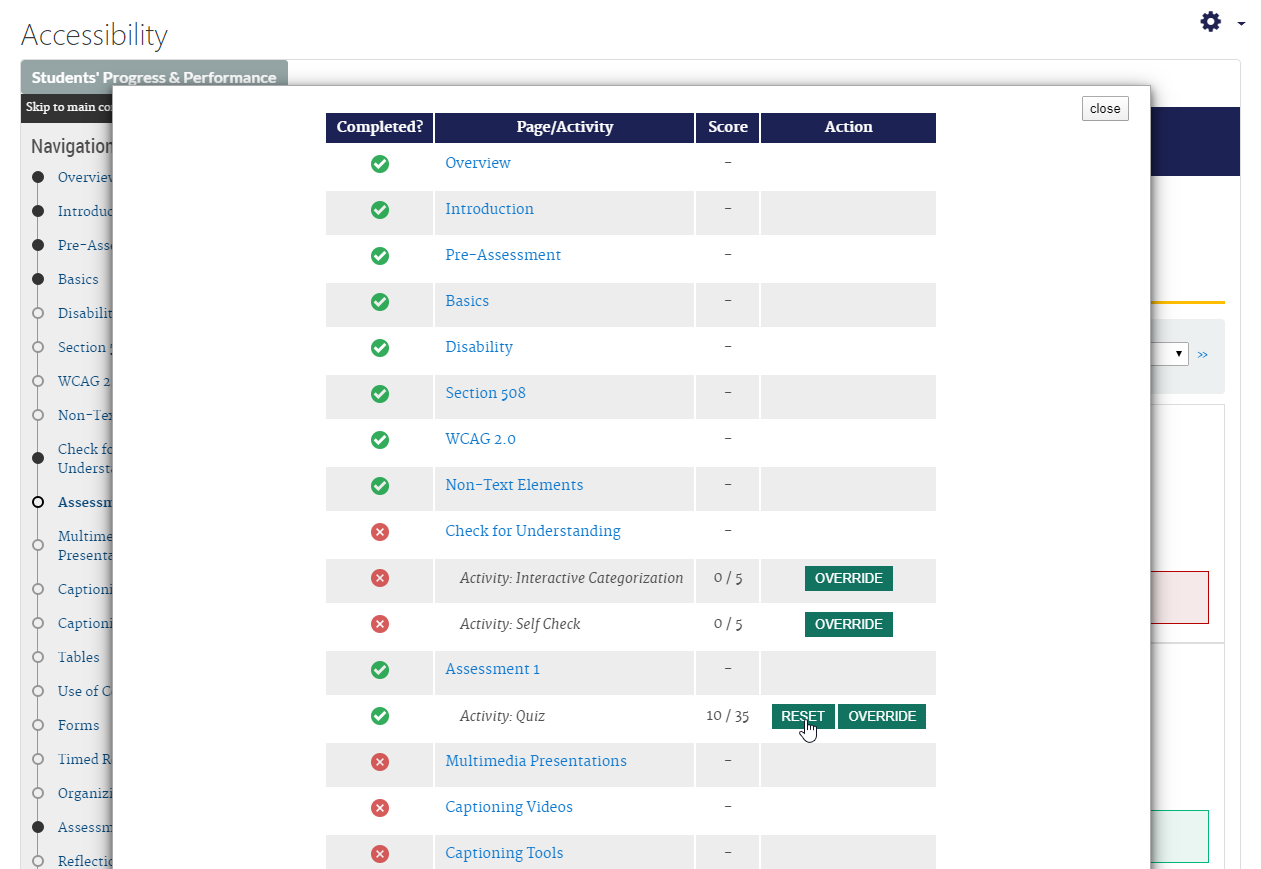Open page dropdown behind the dialog
This screenshot has width=1261, height=869.
coord(1170,354)
